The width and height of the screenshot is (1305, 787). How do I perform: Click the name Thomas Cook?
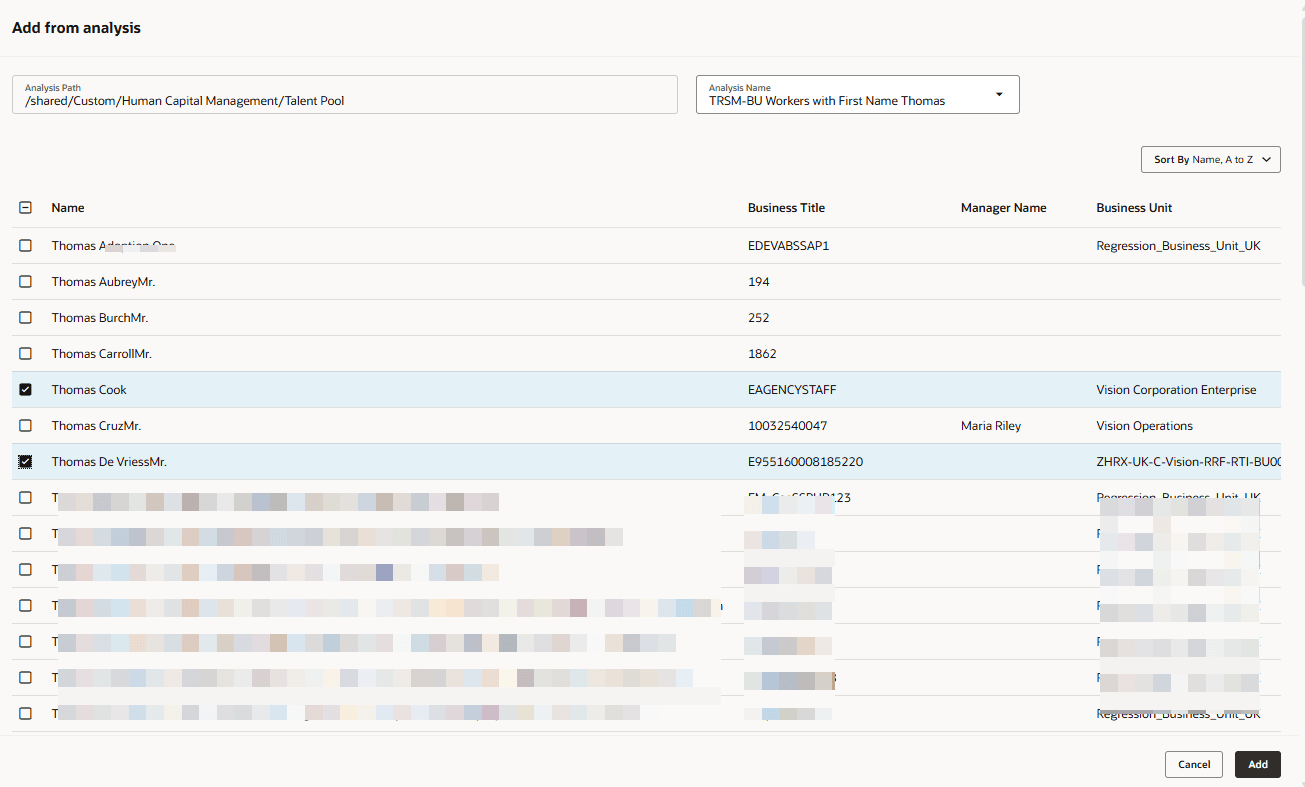(x=89, y=390)
